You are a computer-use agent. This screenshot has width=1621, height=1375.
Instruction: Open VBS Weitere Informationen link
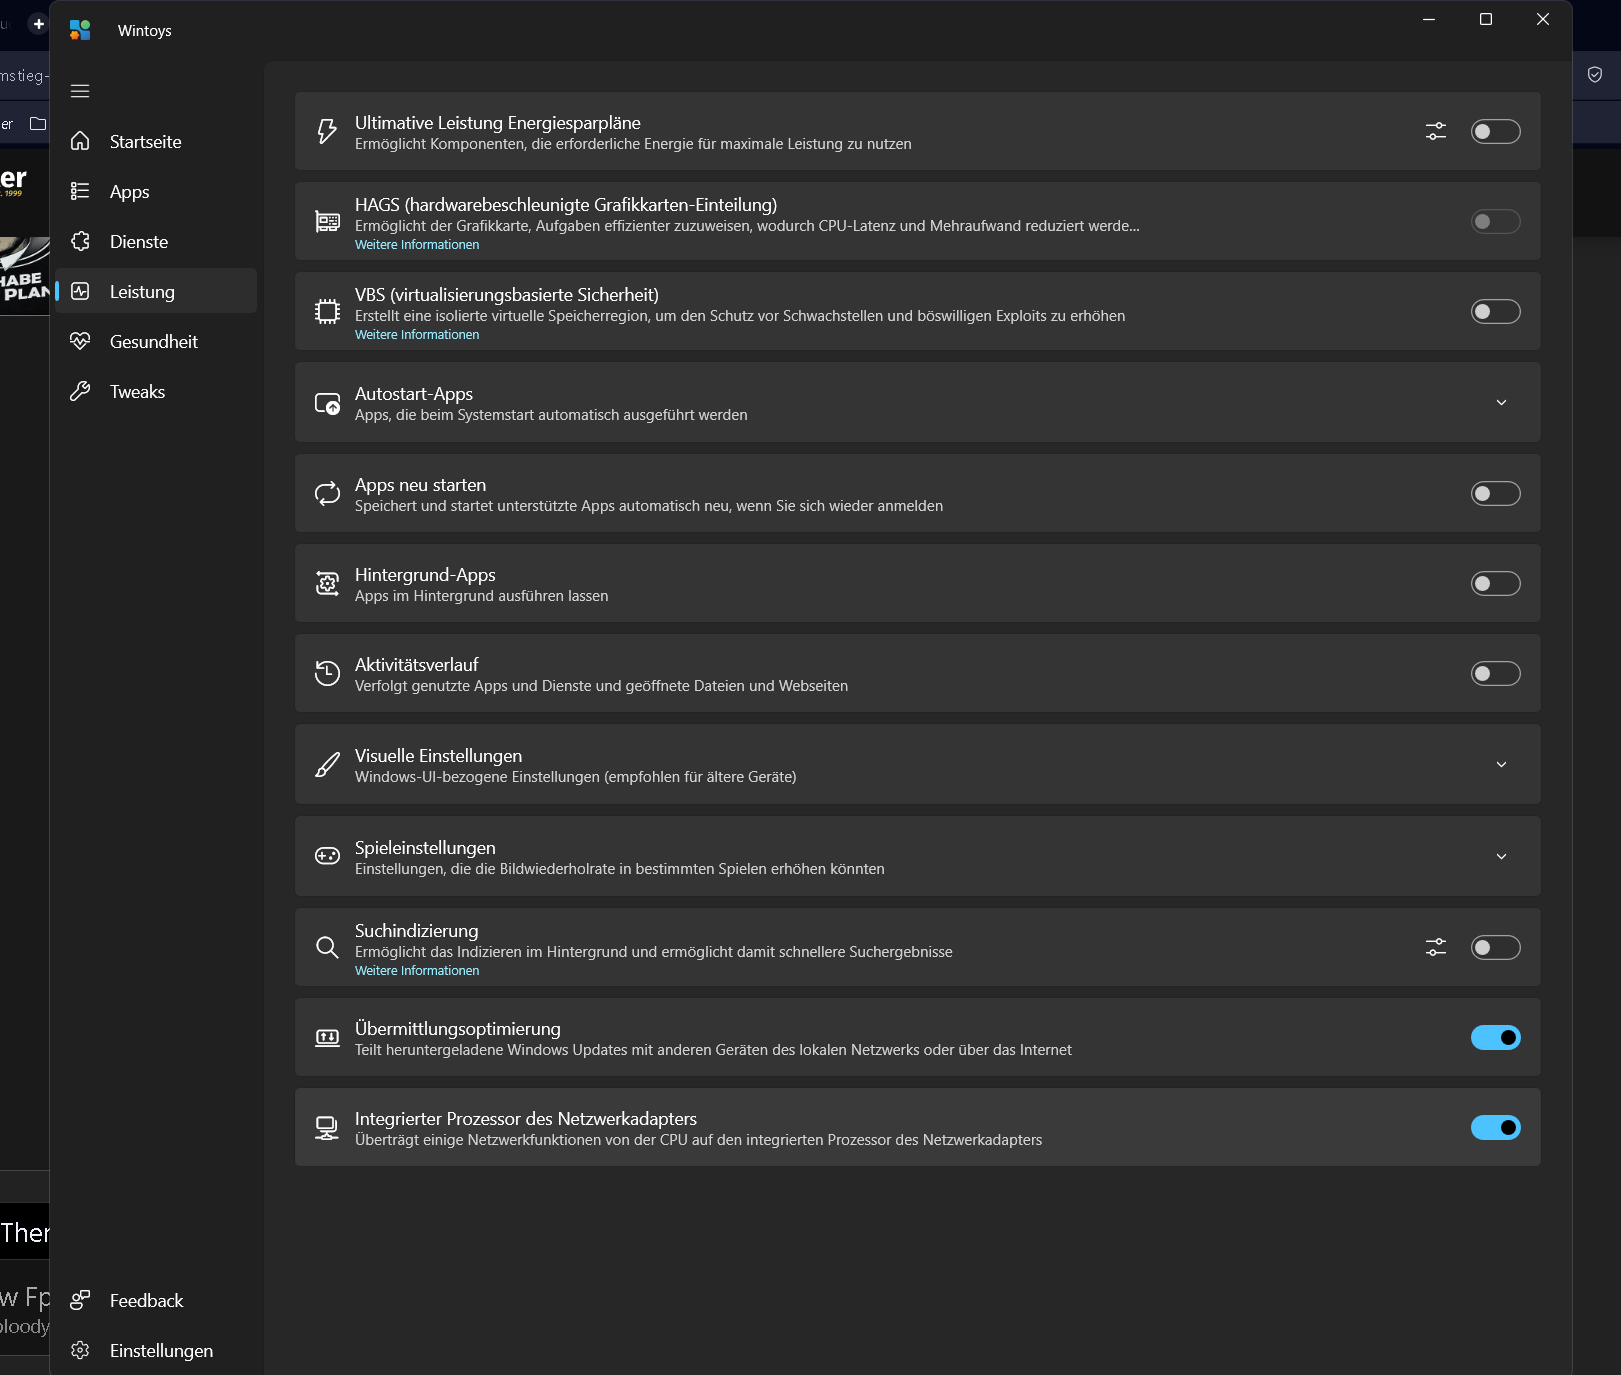417,335
